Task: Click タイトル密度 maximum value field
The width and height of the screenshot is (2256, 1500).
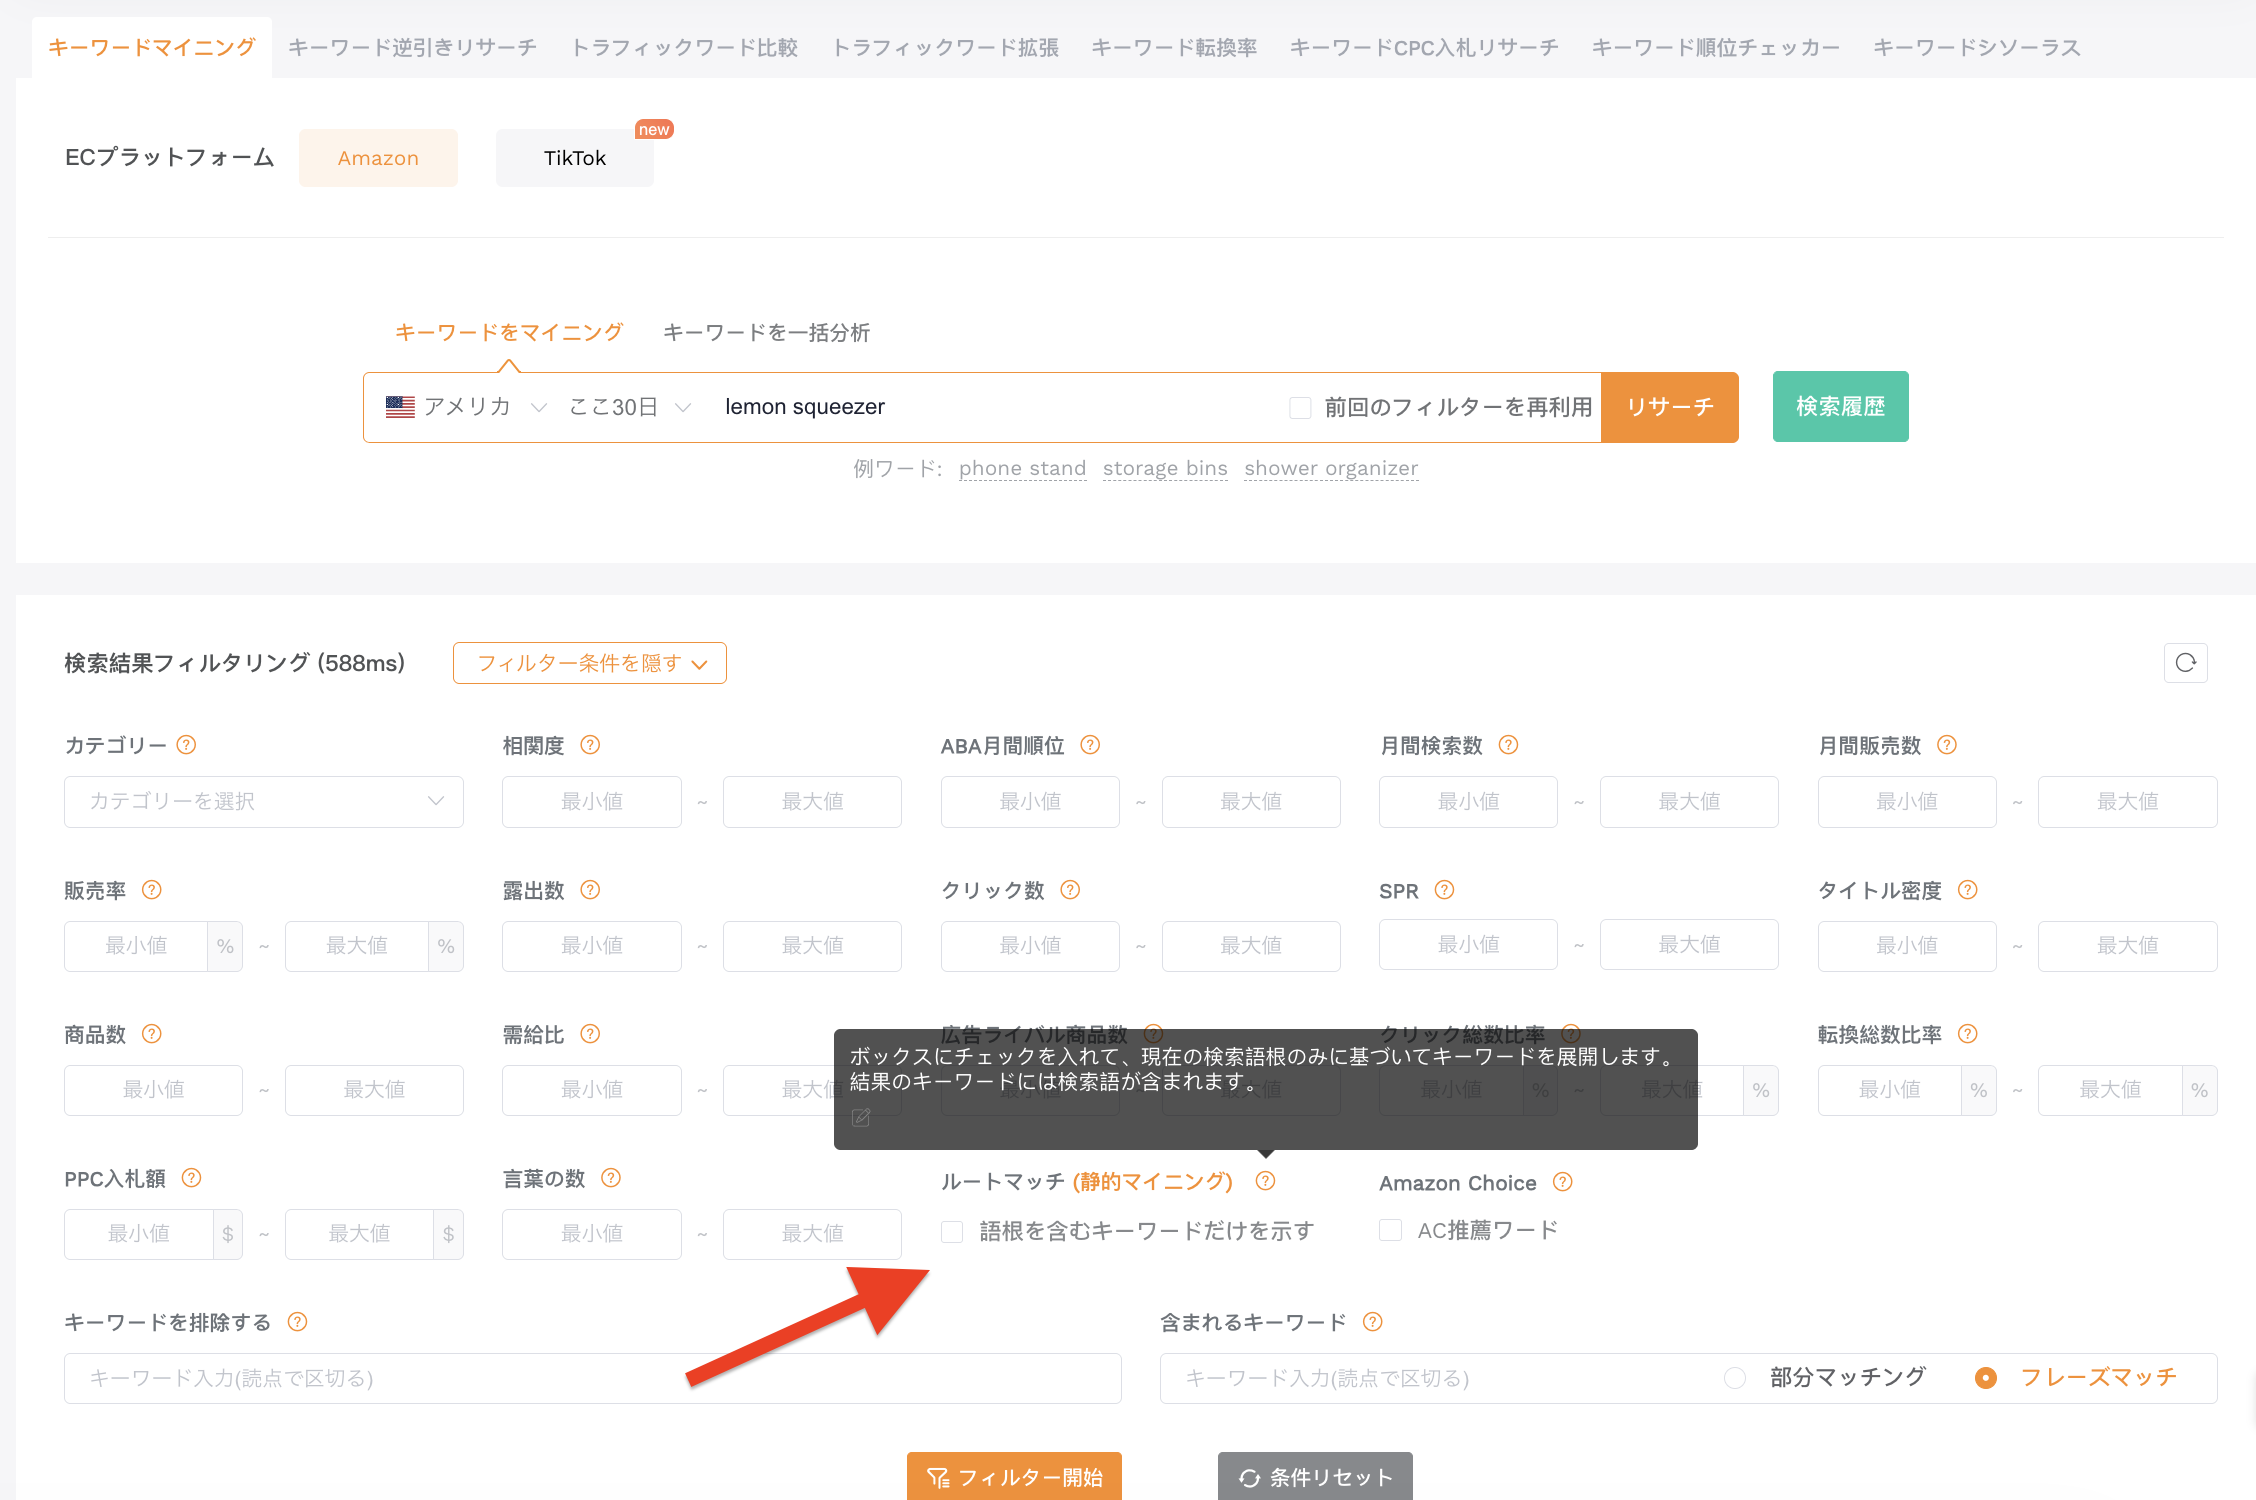Action: tap(2127, 946)
